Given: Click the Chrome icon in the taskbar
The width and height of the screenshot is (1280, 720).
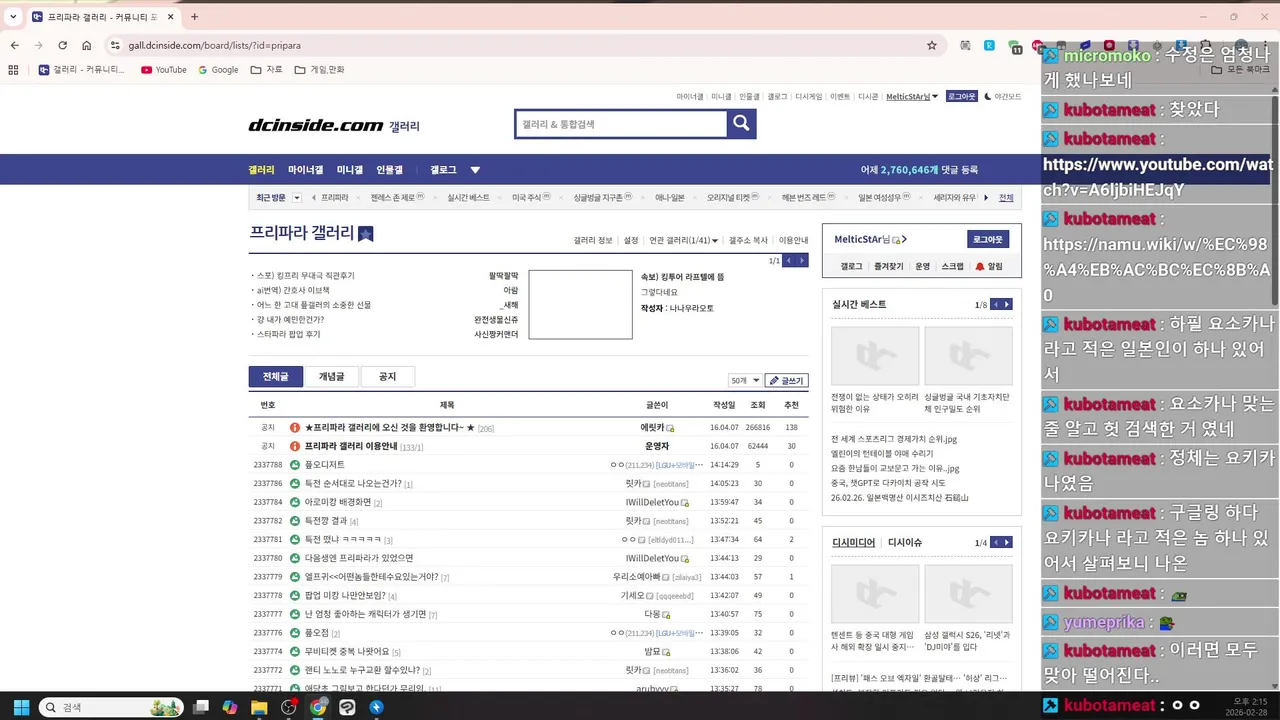Looking at the screenshot, I should pos(318,707).
